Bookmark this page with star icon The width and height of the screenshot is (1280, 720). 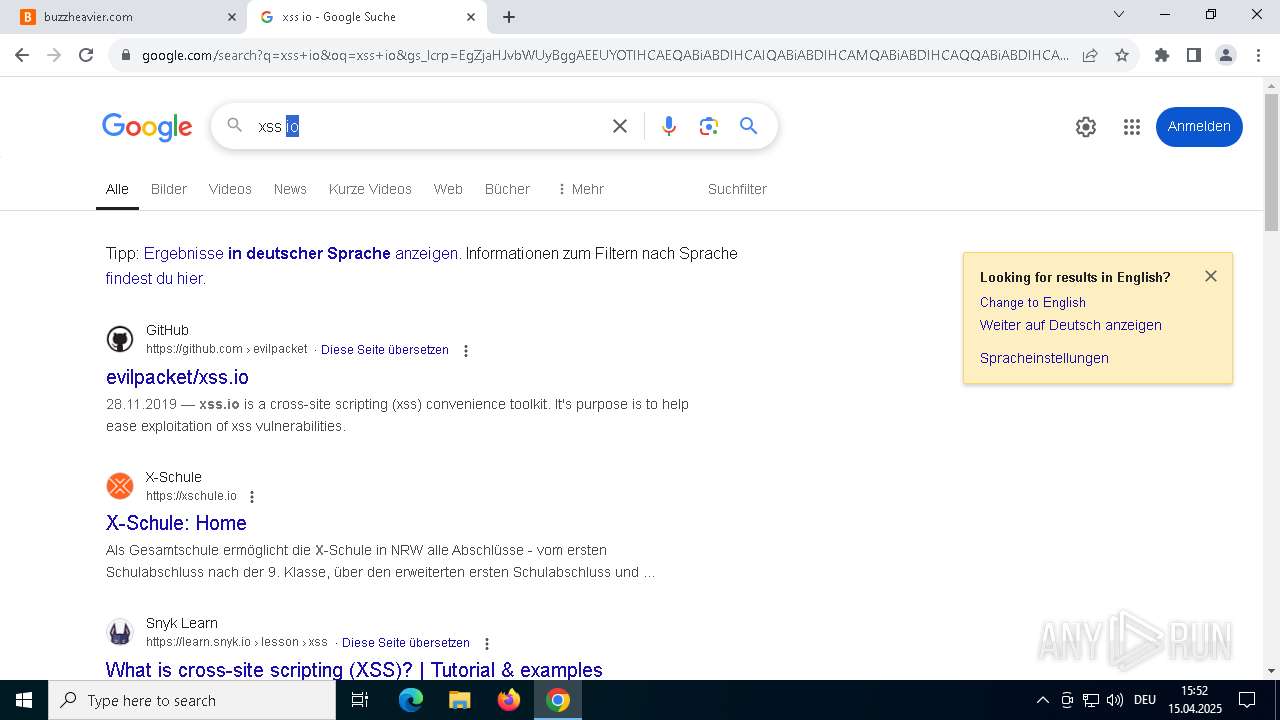1122,55
